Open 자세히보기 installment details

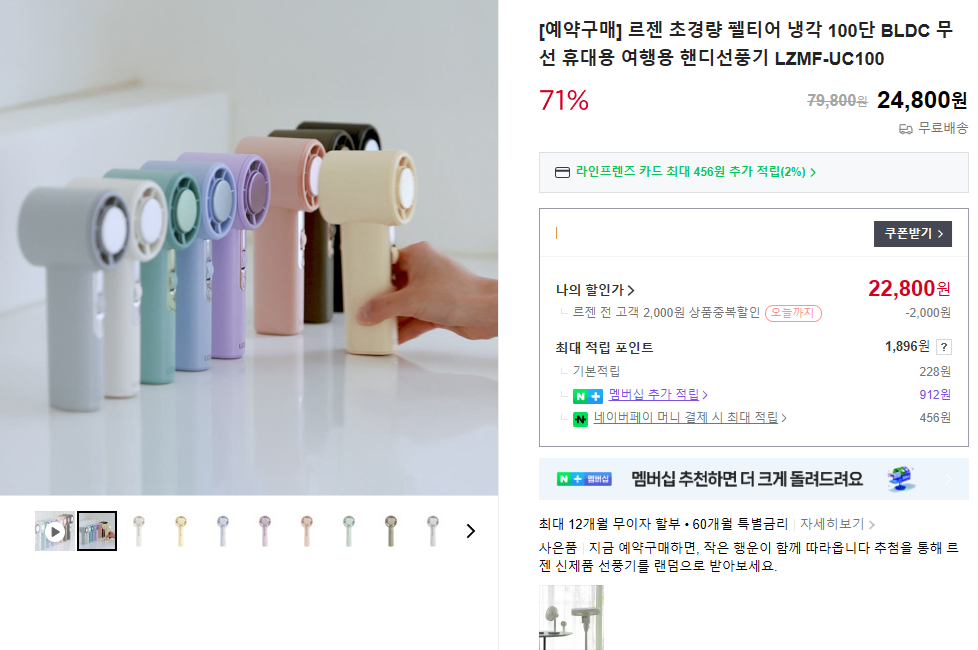point(837,524)
